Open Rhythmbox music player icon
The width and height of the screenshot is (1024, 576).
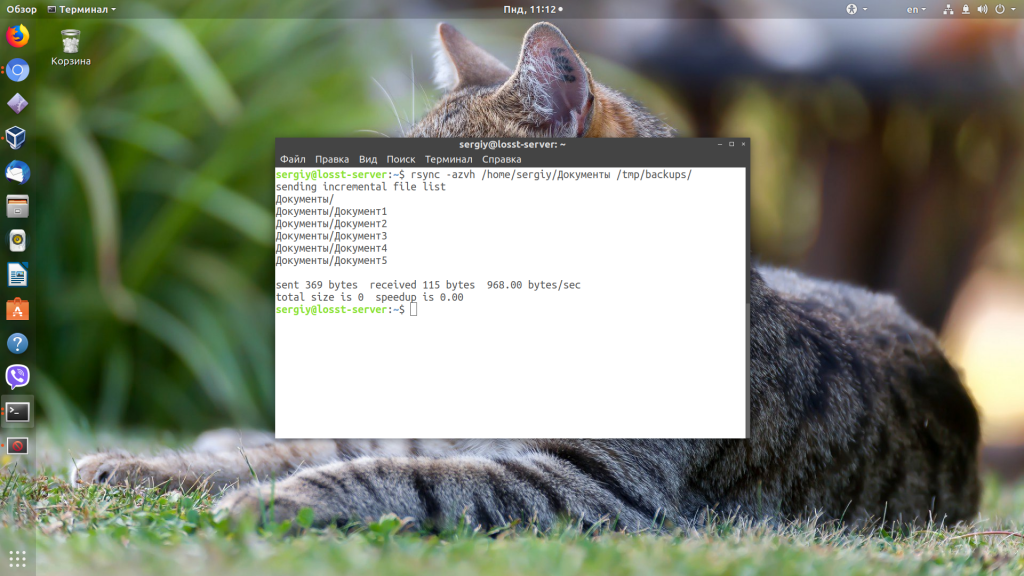17,240
